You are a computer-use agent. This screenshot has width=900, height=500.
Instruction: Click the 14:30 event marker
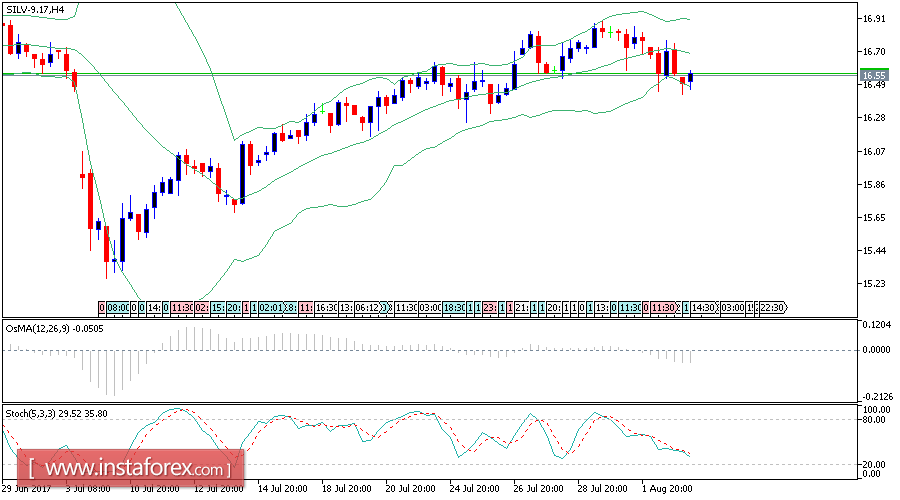tap(702, 308)
